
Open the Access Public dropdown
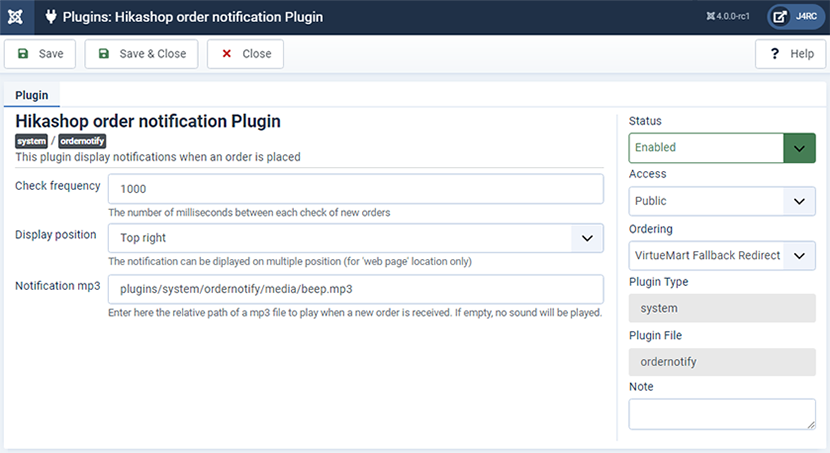(x=722, y=201)
